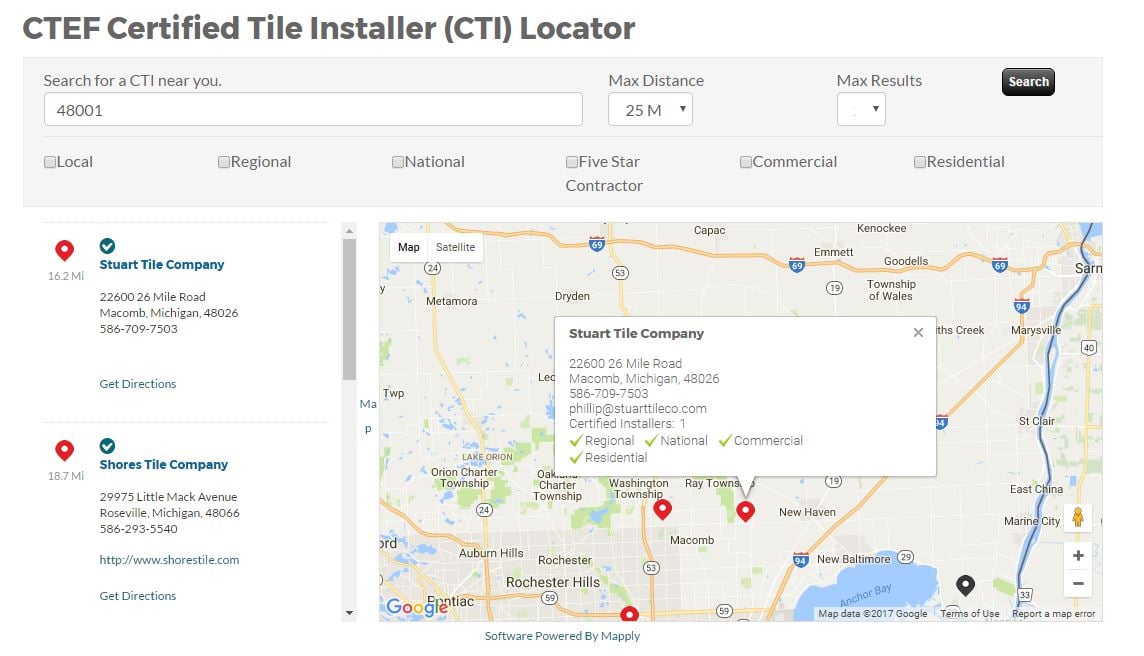This screenshot has width=1144, height=656.
Task: Zoom in using the plus icon on the map
Action: 1078,555
